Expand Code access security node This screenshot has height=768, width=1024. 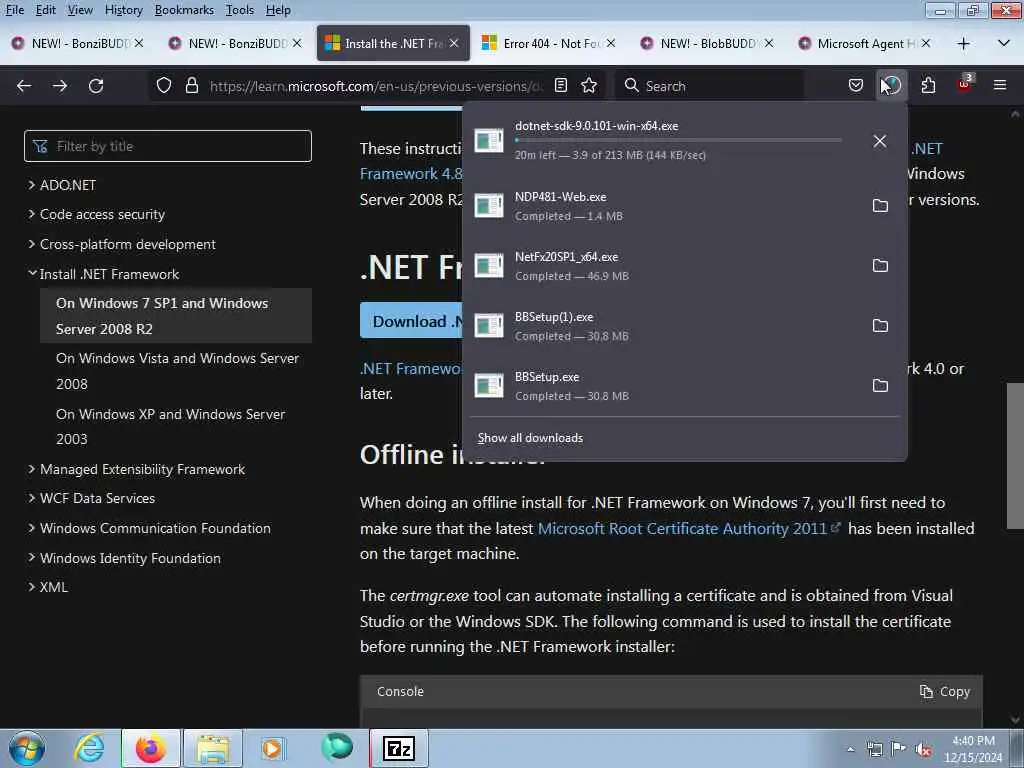[31, 214]
